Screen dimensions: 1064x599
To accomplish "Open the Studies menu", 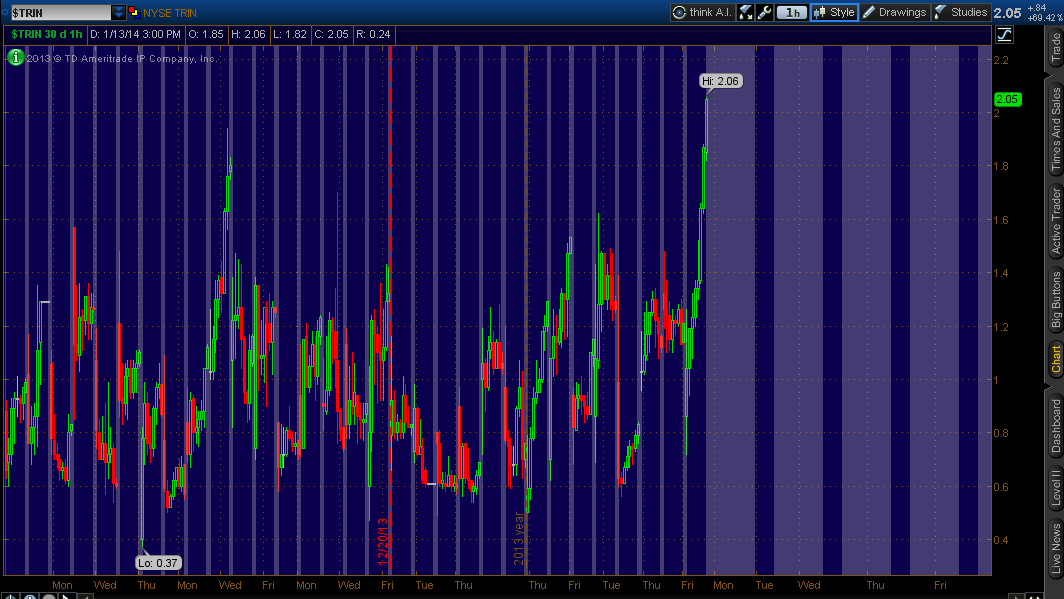I will (x=961, y=12).
